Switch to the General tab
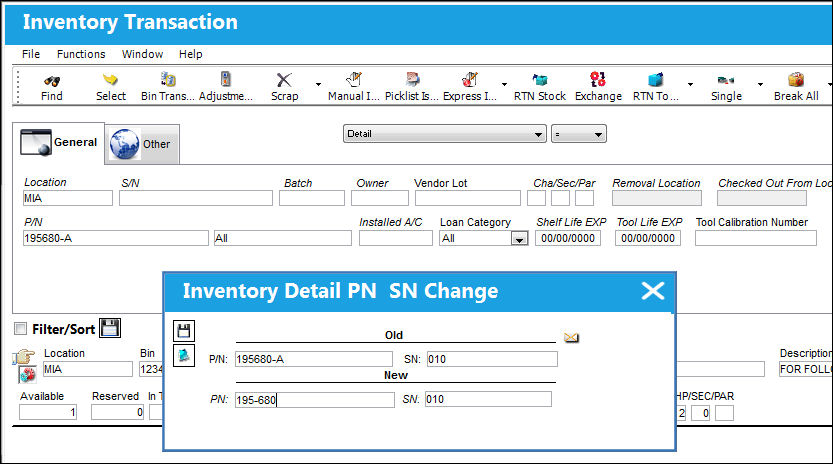 [58, 142]
